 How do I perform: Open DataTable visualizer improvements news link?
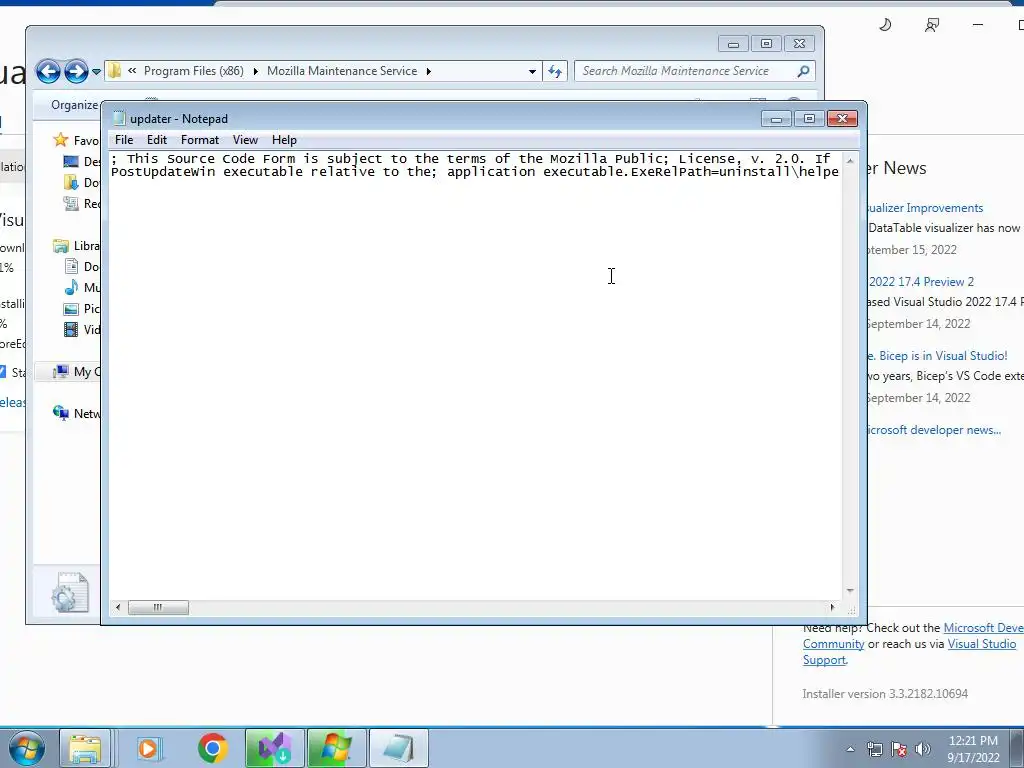coord(925,208)
